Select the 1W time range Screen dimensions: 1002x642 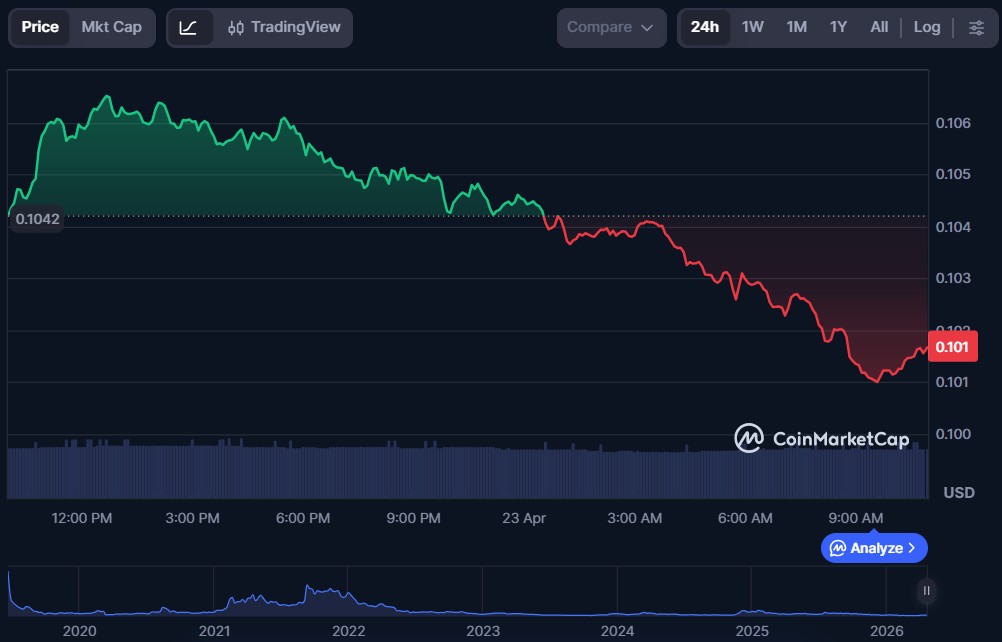click(x=753, y=27)
